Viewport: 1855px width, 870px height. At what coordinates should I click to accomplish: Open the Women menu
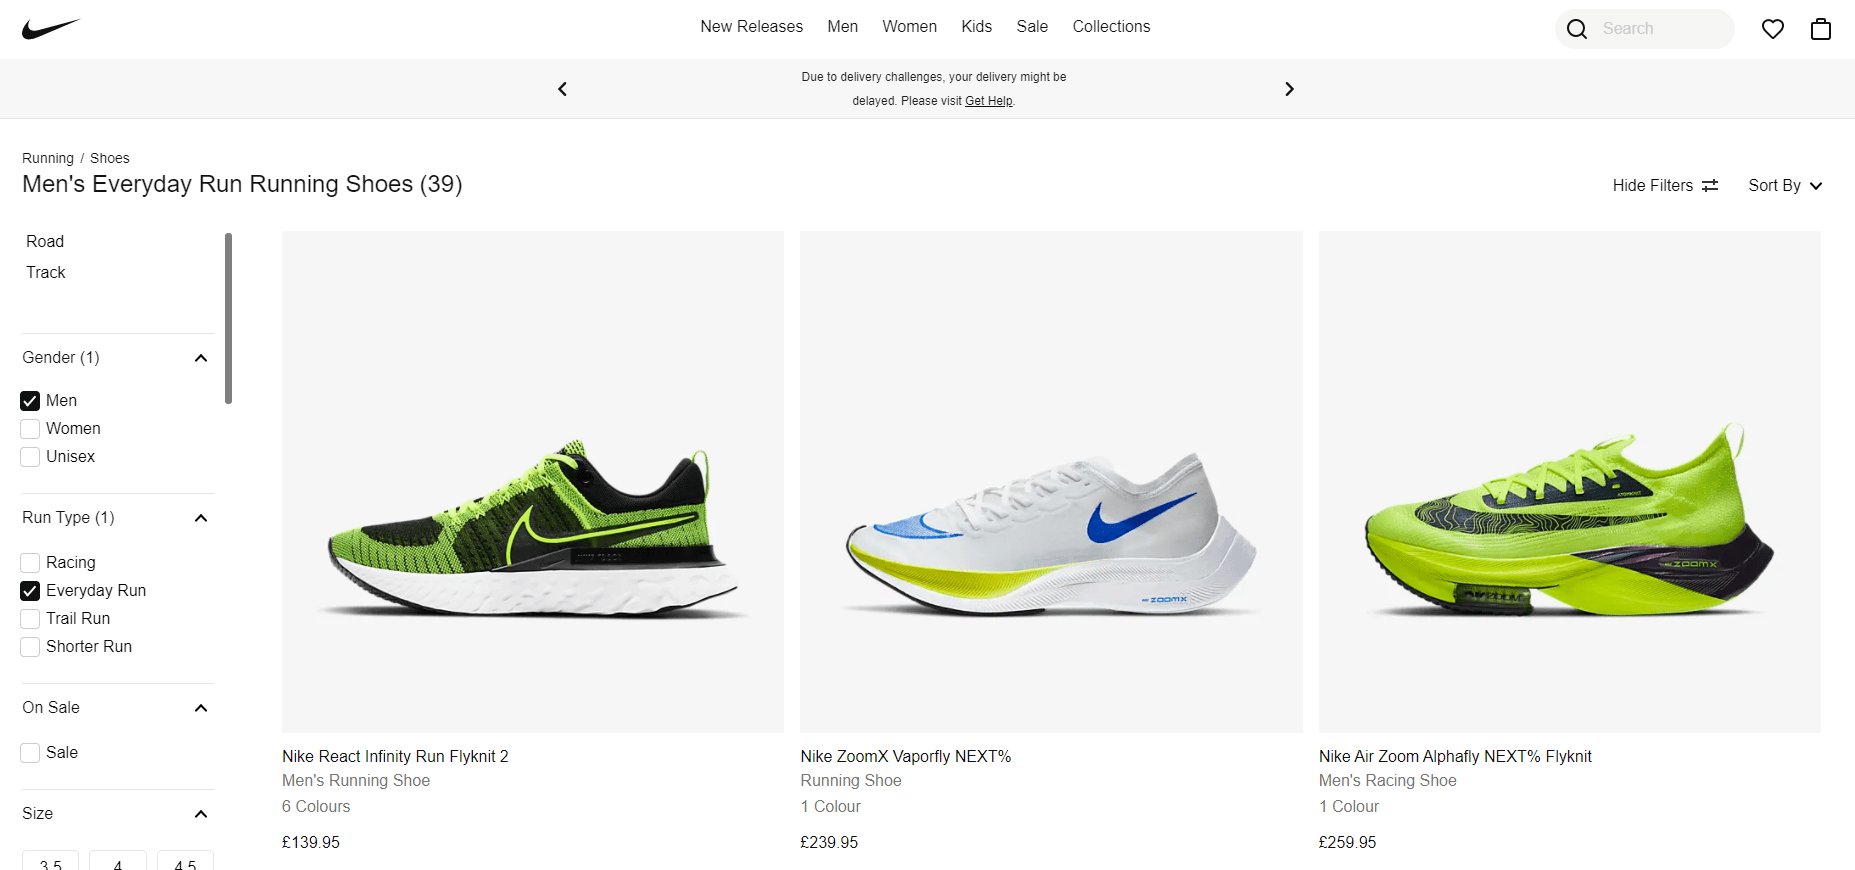click(909, 27)
